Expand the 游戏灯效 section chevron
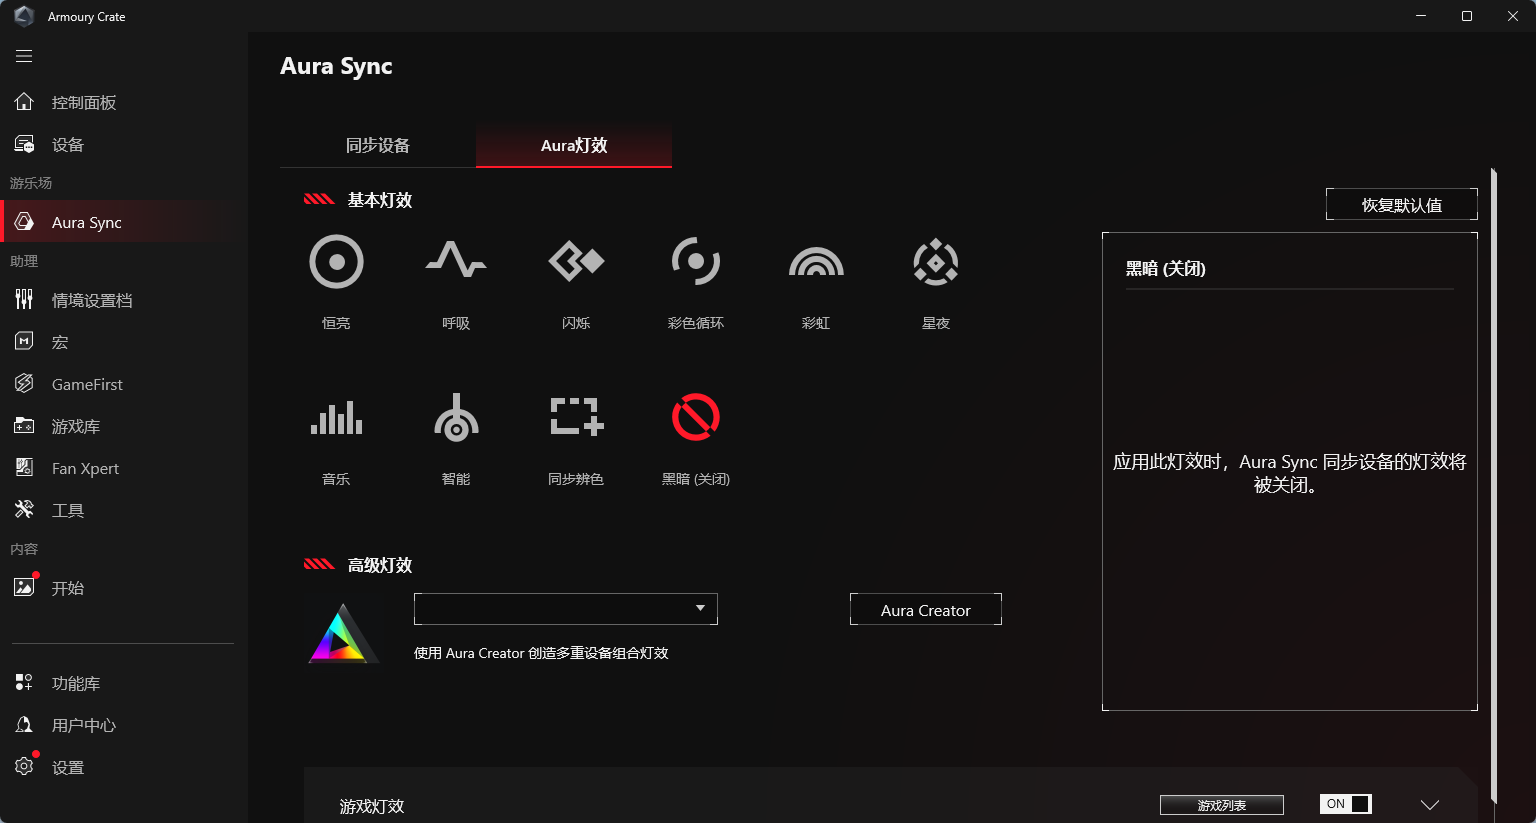Viewport: 1536px width, 823px height. [x=1430, y=805]
